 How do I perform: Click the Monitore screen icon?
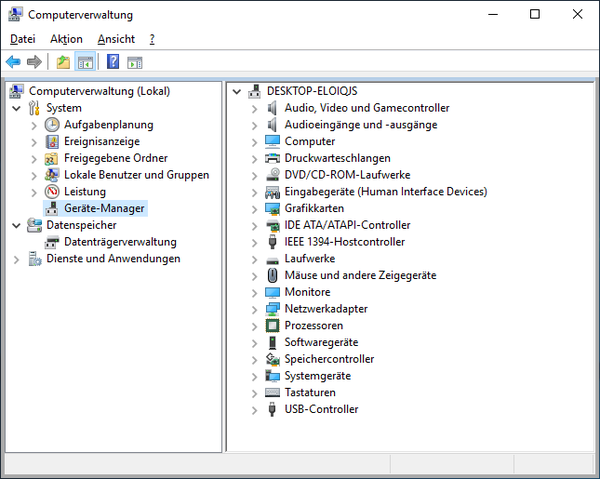pyautogui.click(x=272, y=292)
